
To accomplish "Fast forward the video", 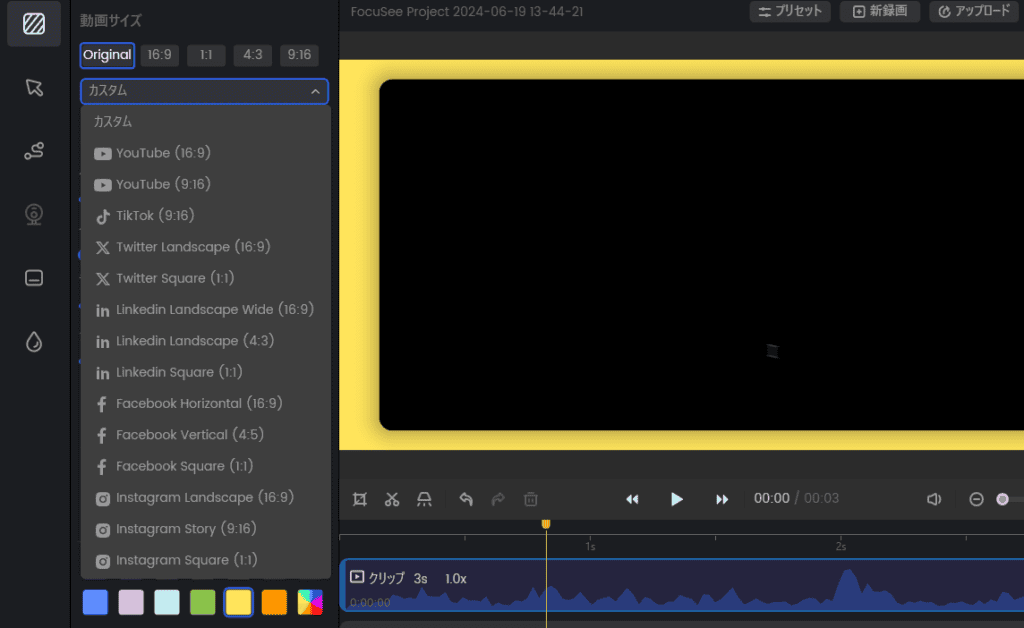I will tap(722, 499).
